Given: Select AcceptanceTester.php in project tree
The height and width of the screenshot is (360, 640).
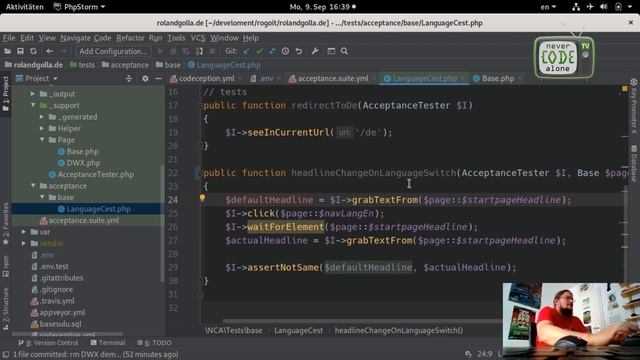Looking at the screenshot, I should point(91,174).
